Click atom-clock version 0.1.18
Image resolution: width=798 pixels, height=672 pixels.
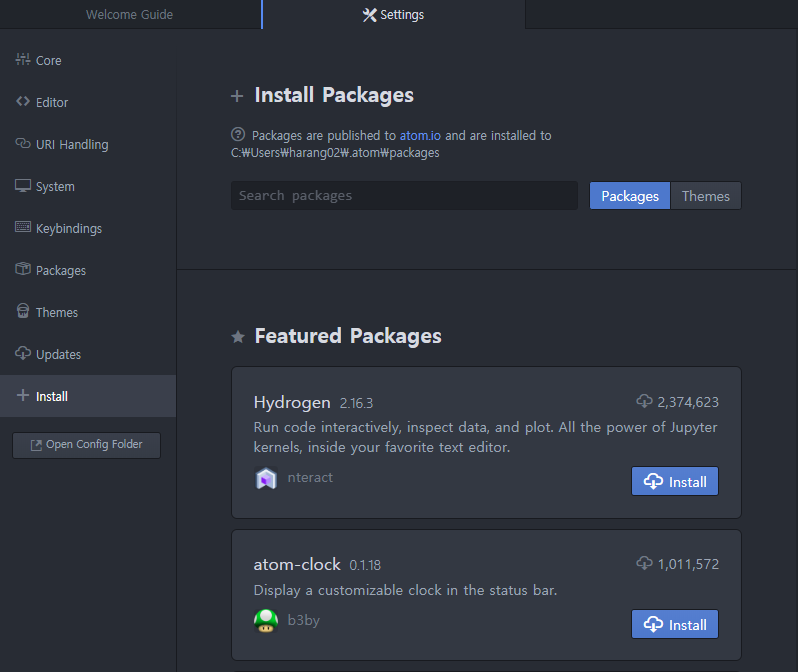[365, 565]
